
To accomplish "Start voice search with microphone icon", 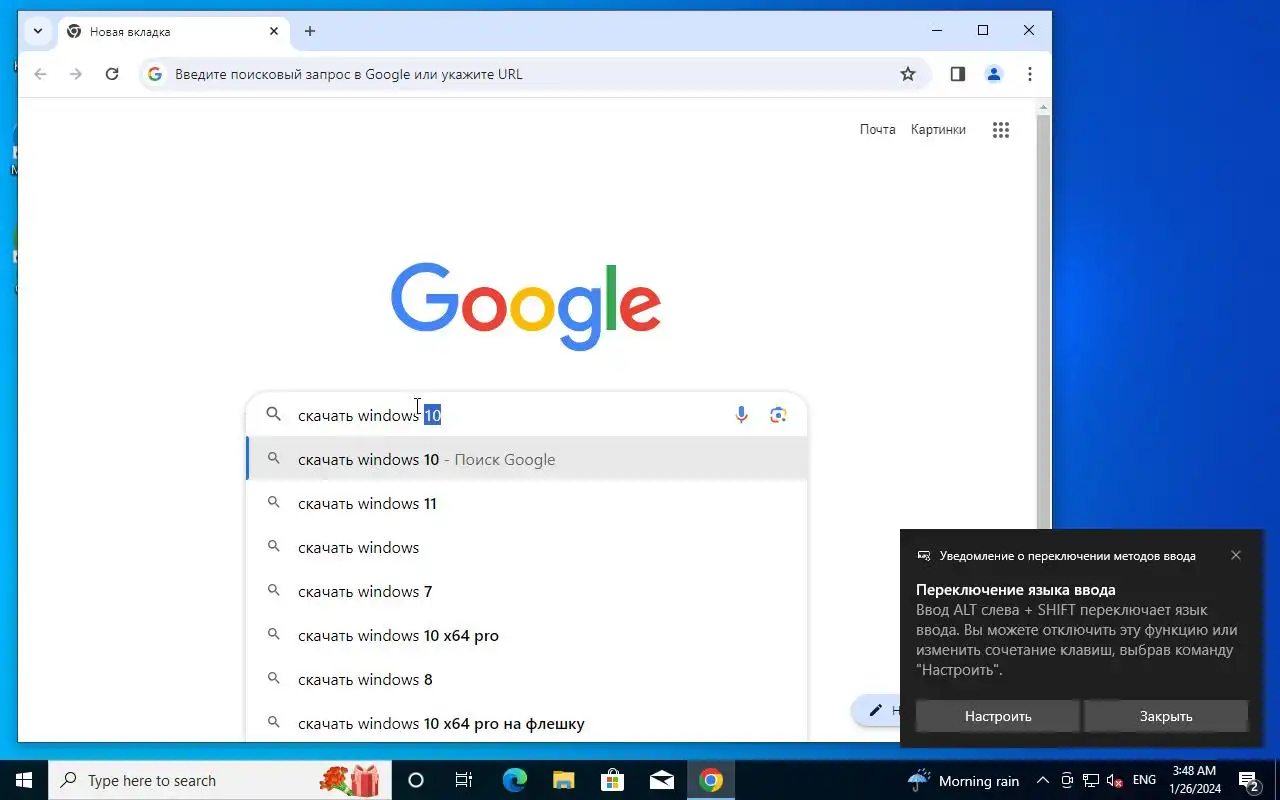I will pos(741,415).
